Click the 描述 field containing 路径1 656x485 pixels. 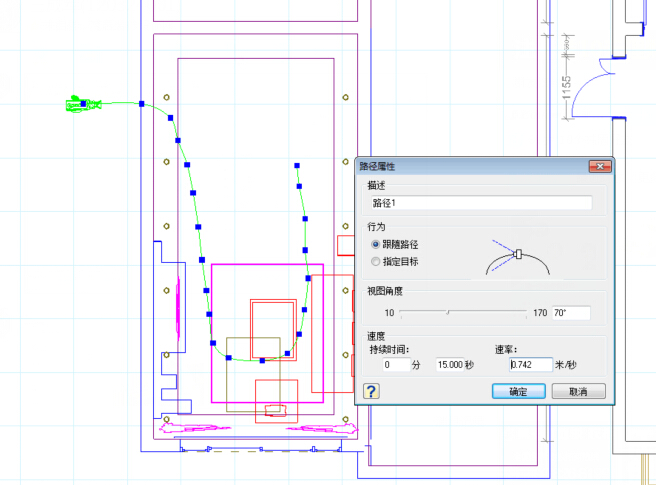click(481, 203)
